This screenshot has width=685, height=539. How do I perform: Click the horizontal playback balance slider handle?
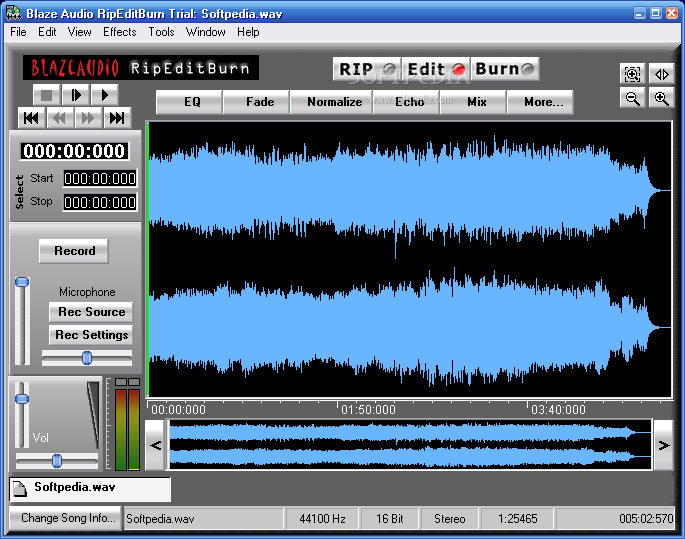(57, 461)
